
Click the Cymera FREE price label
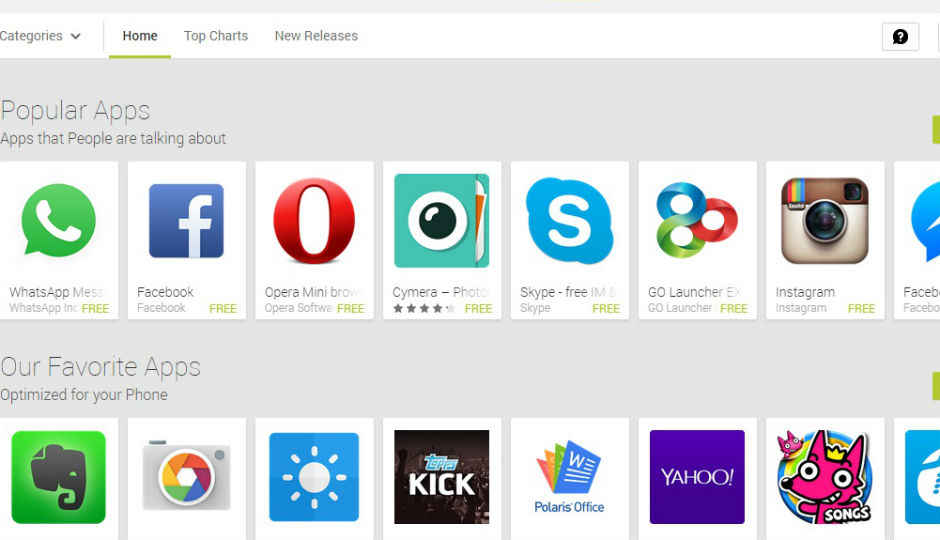click(x=478, y=309)
